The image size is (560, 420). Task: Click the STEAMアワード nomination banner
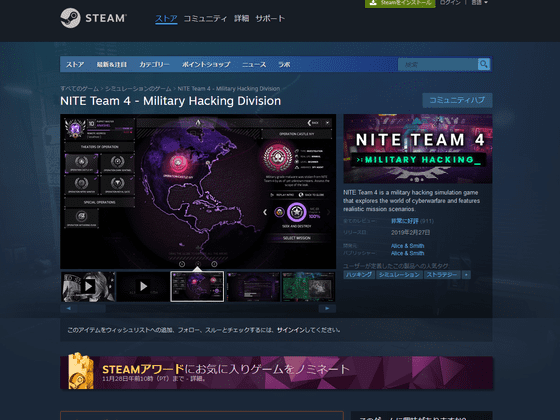276,372
